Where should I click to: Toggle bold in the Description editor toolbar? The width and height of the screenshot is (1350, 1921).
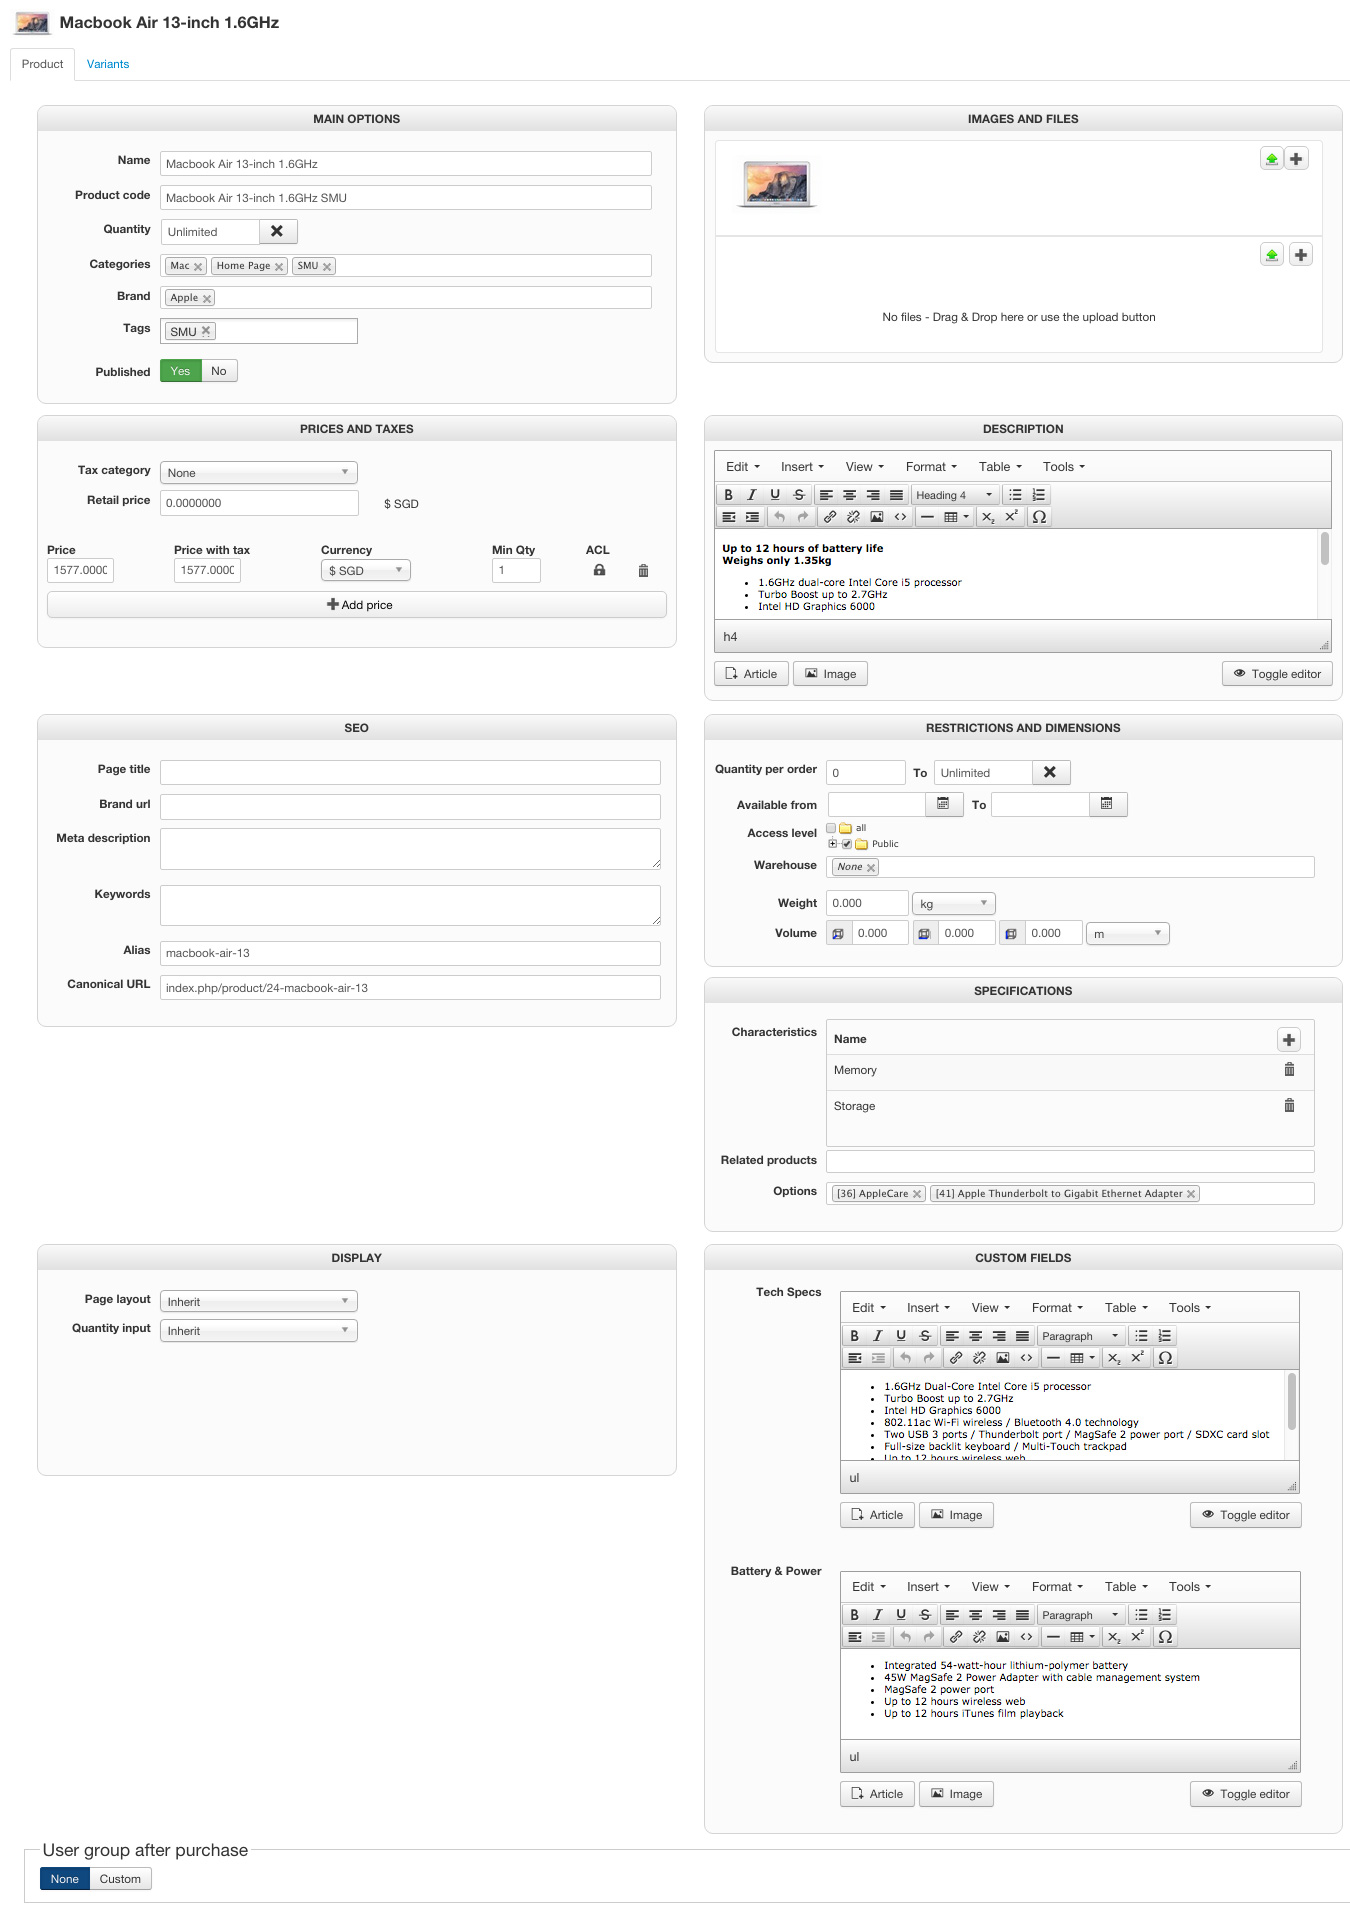coord(728,495)
